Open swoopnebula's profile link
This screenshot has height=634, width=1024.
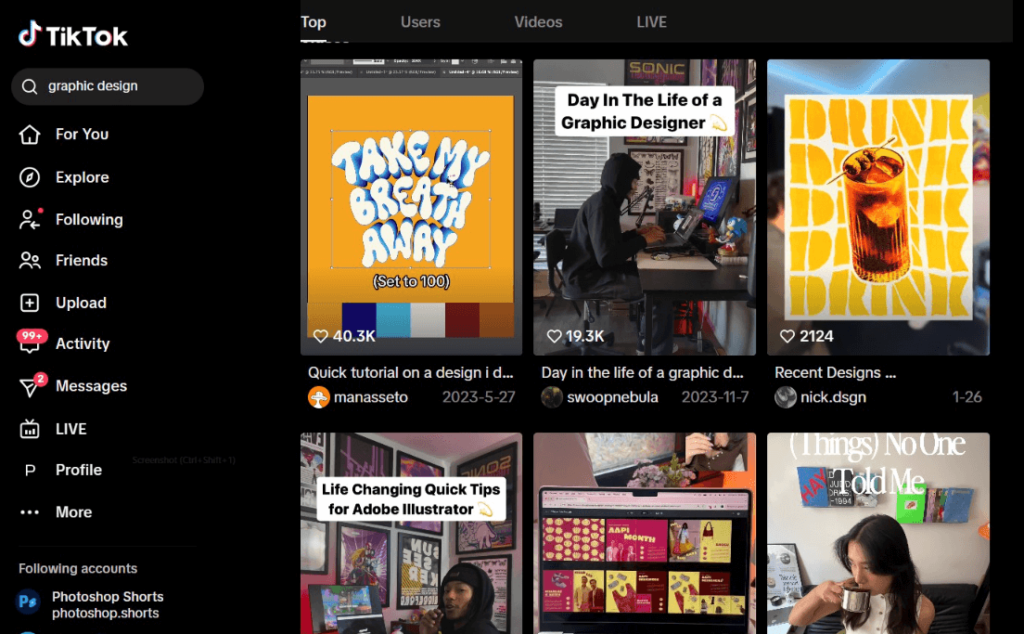coord(614,397)
